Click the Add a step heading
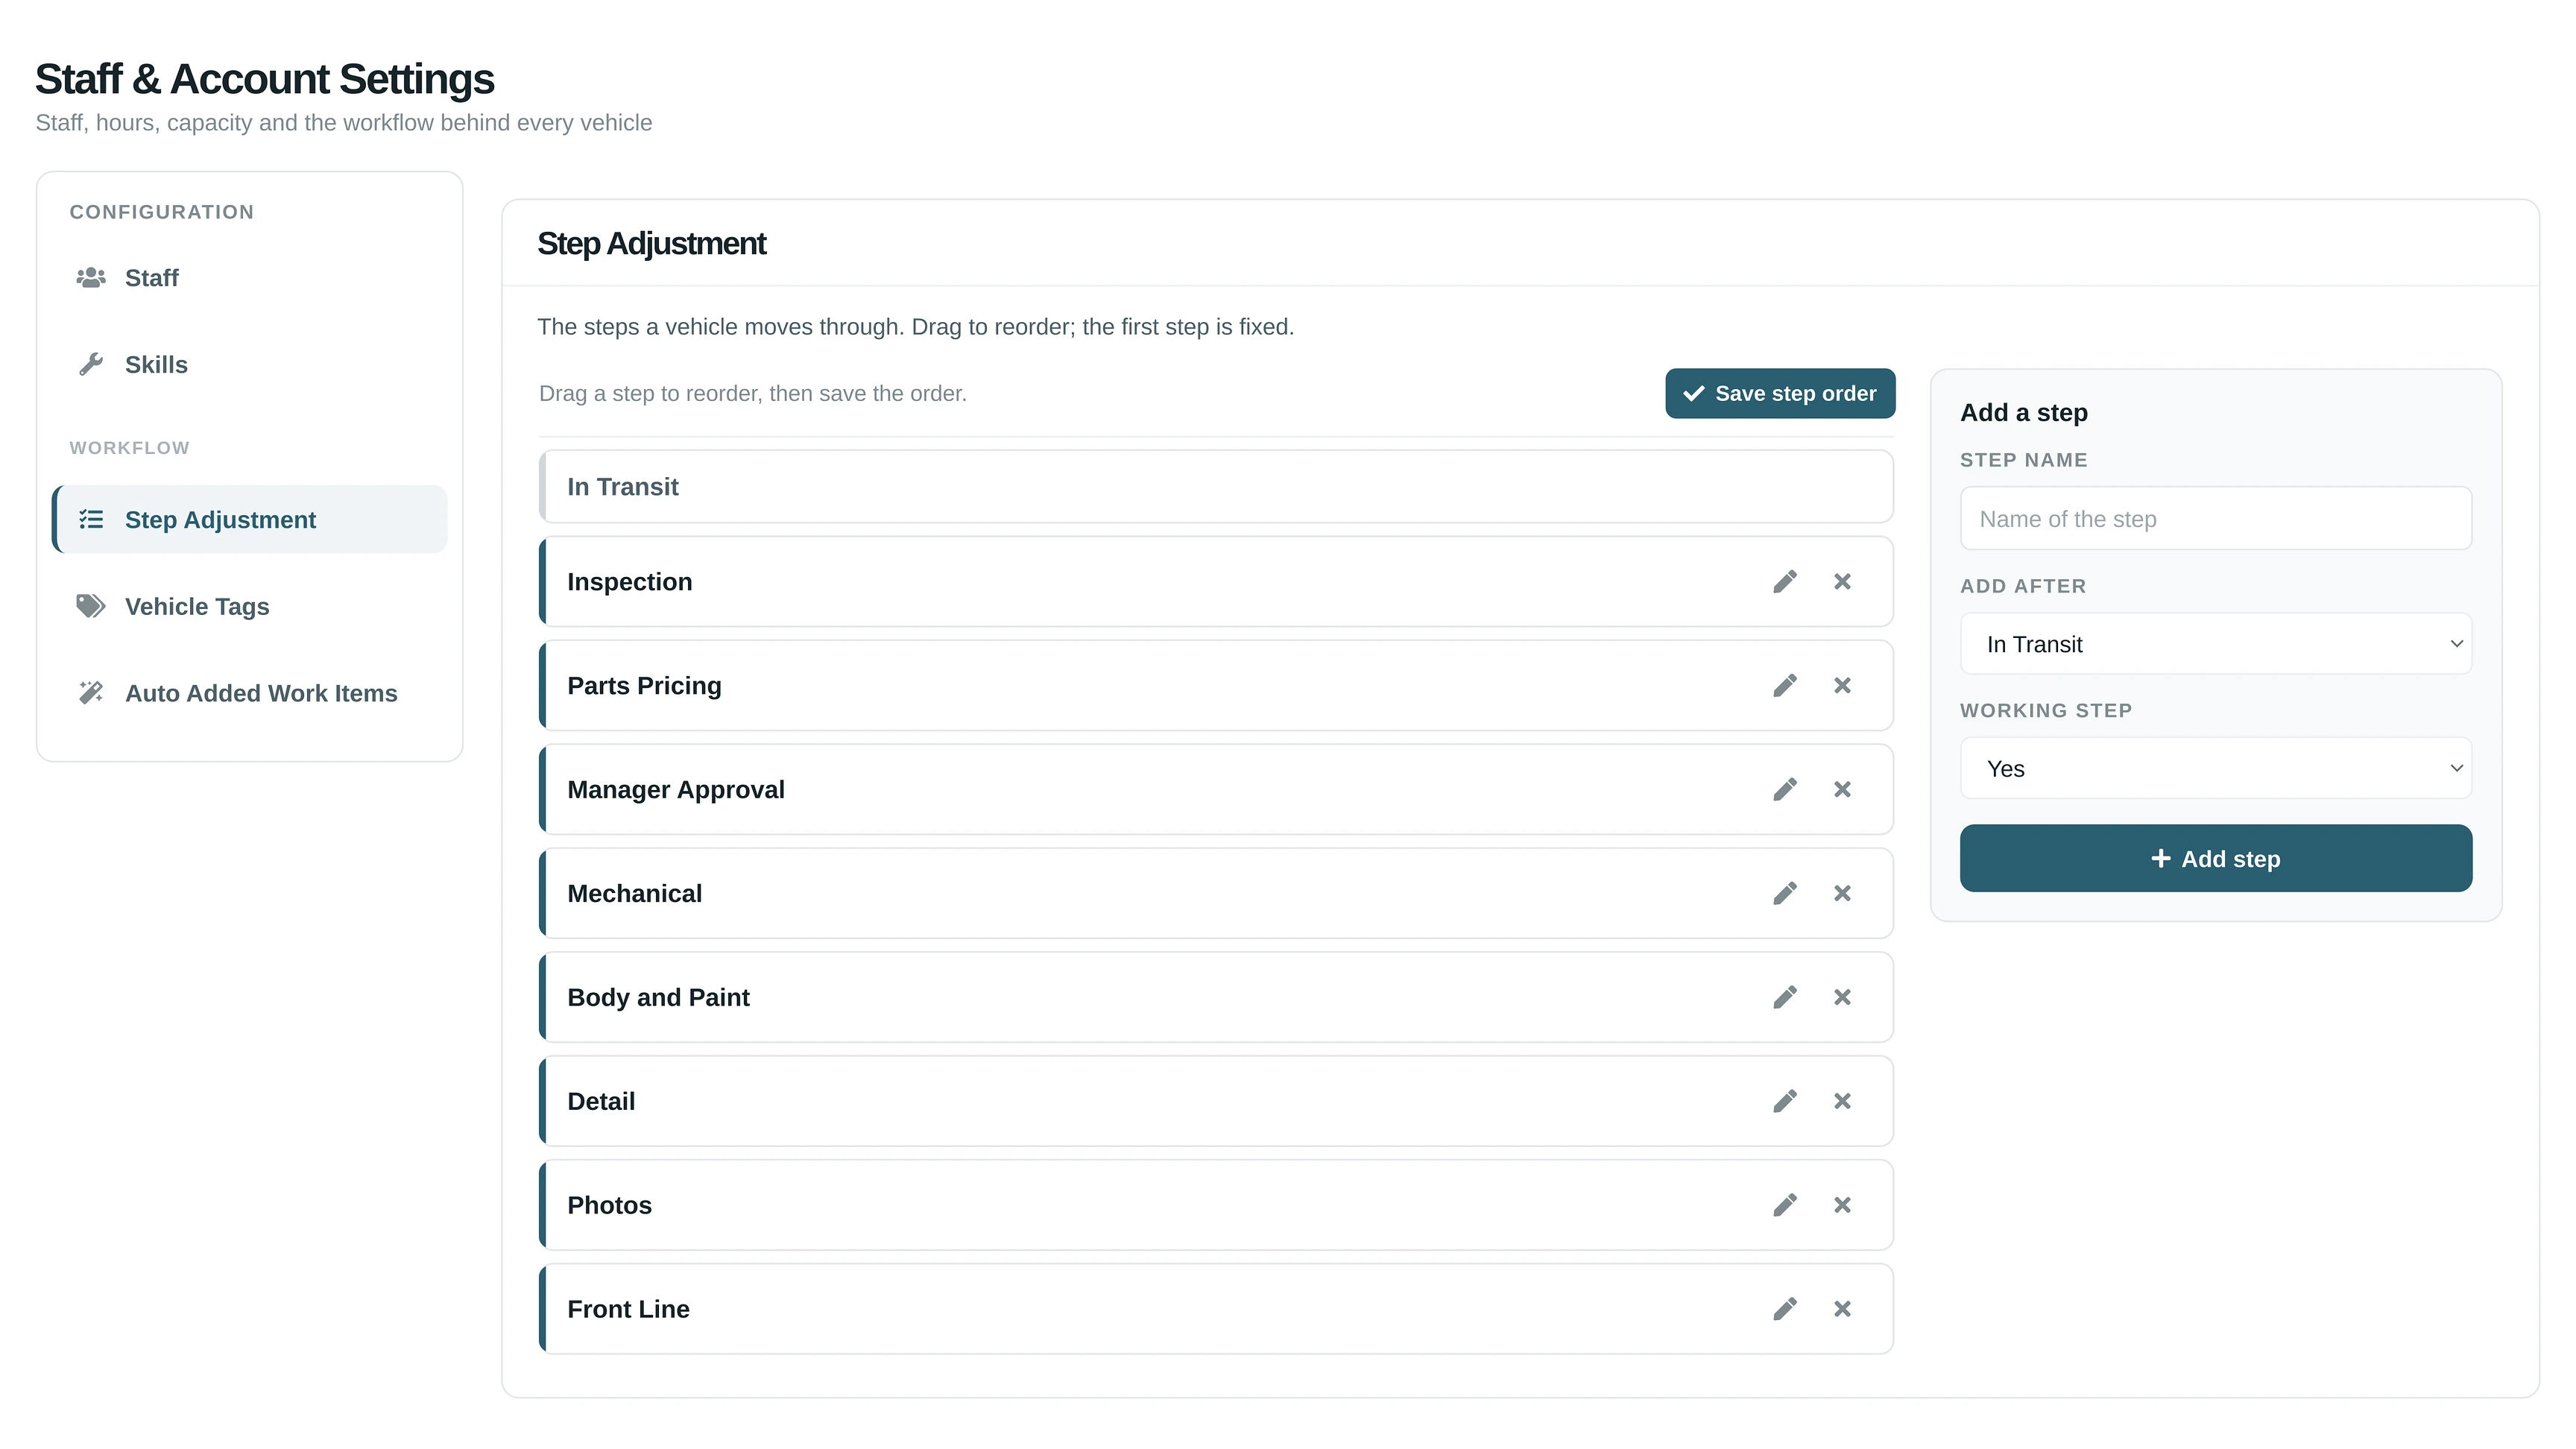The height and width of the screenshot is (1449, 2576). (x=2024, y=413)
